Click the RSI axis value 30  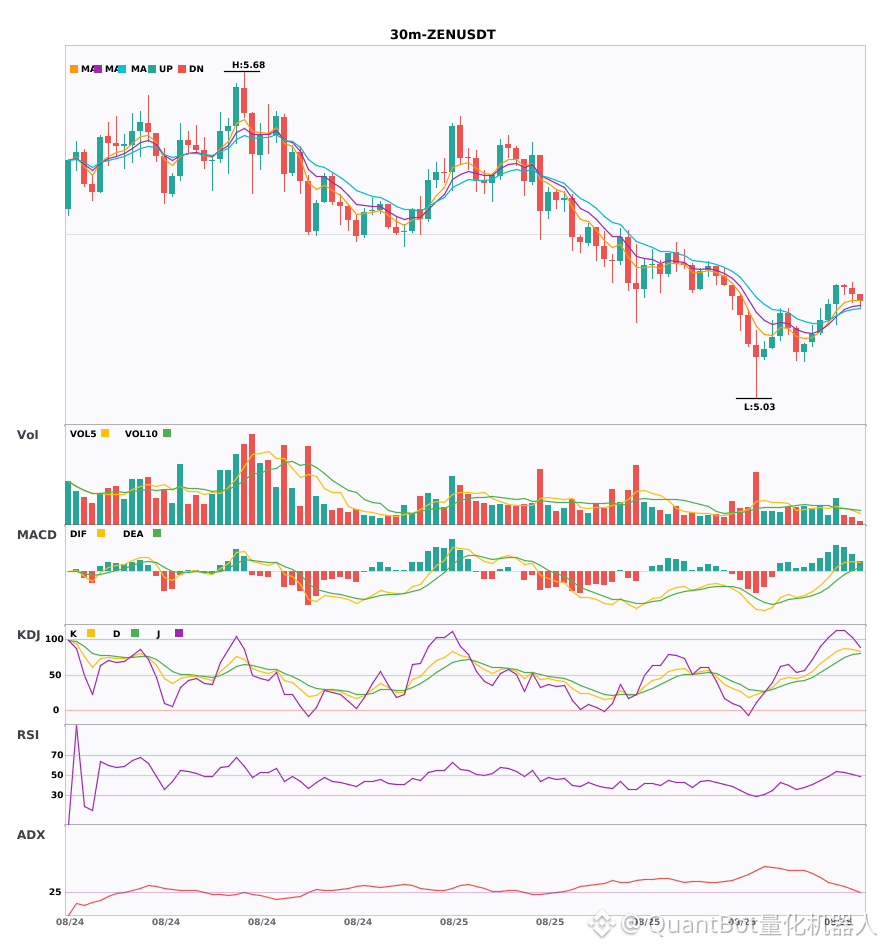57,795
